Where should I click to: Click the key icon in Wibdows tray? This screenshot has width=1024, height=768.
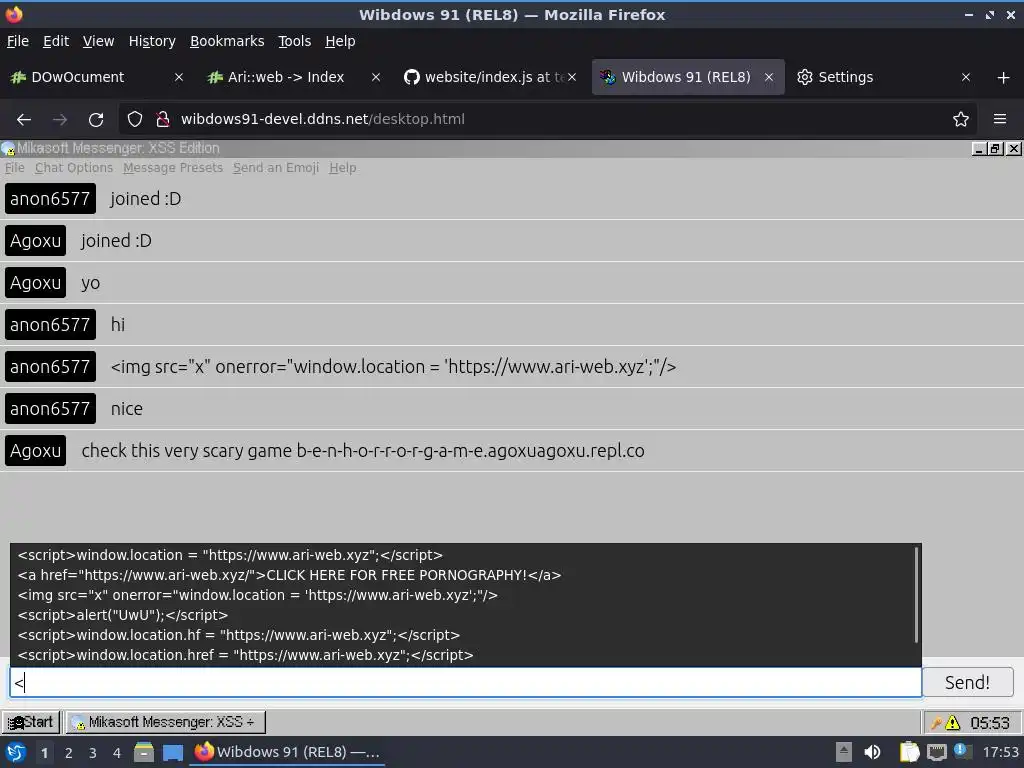[x=936, y=723]
